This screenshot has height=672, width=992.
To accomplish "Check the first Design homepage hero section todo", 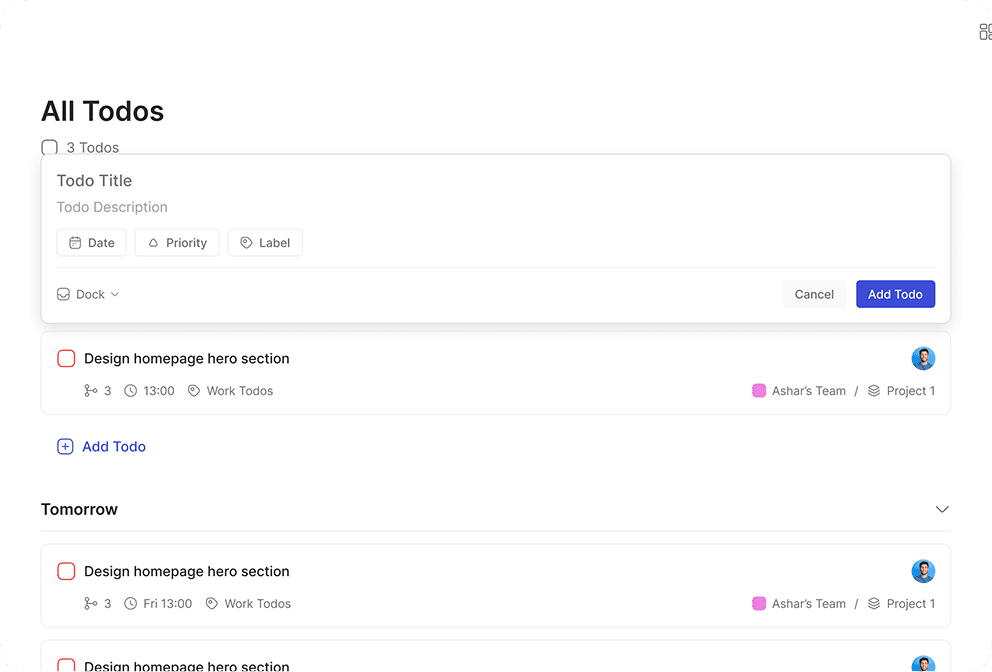I will pos(66,358).
